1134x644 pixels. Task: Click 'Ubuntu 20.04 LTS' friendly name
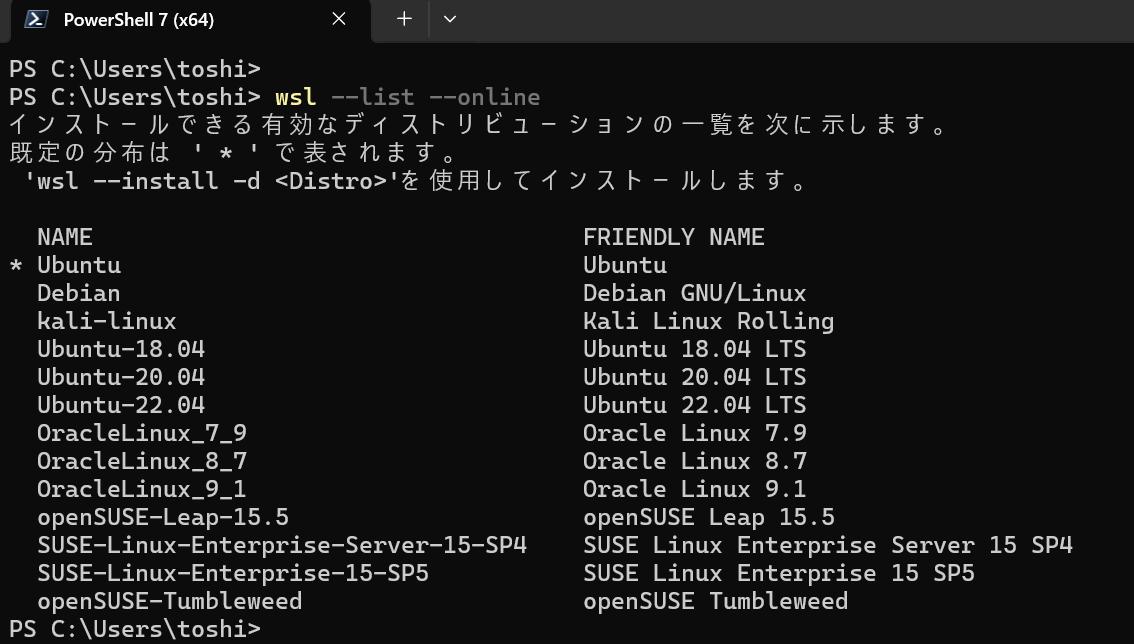(x=694, y=377)
